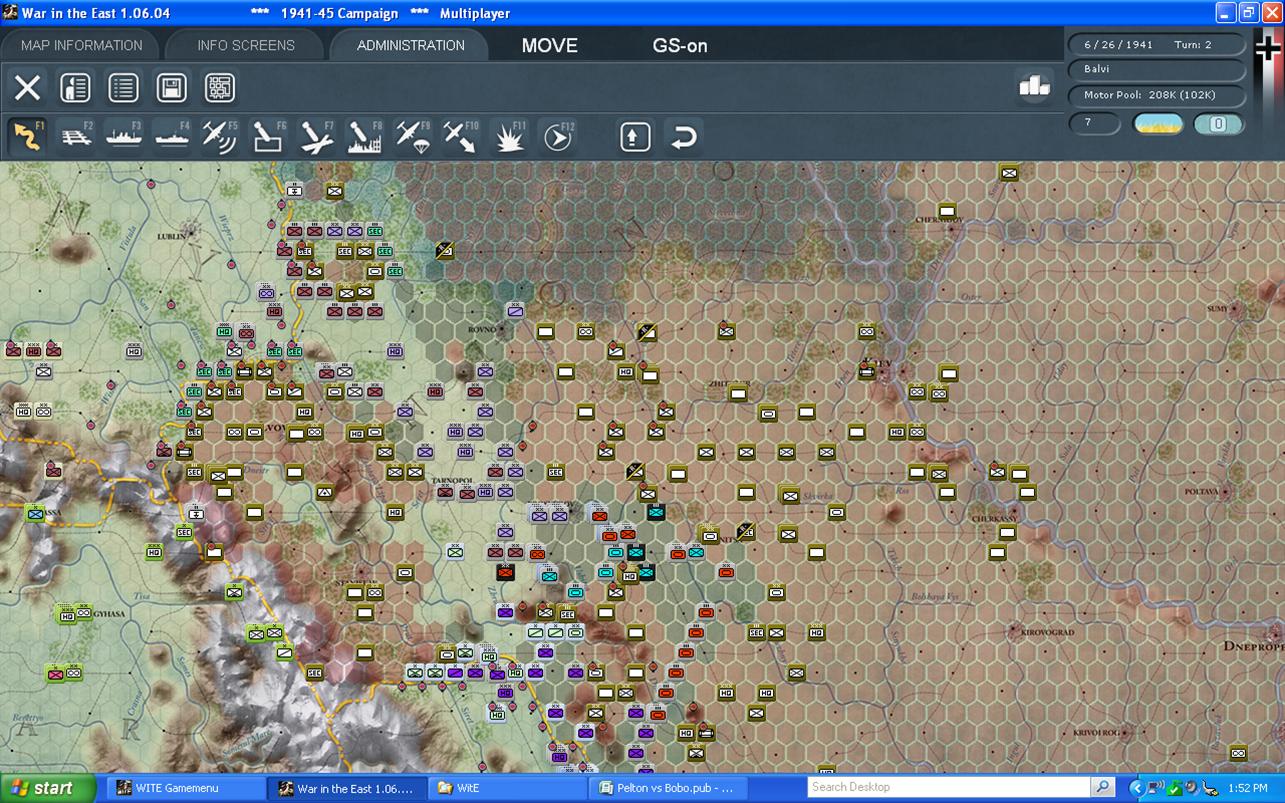Click the zero counter pill at top right
This screenshot has height=803, width=1285.
1218,124
